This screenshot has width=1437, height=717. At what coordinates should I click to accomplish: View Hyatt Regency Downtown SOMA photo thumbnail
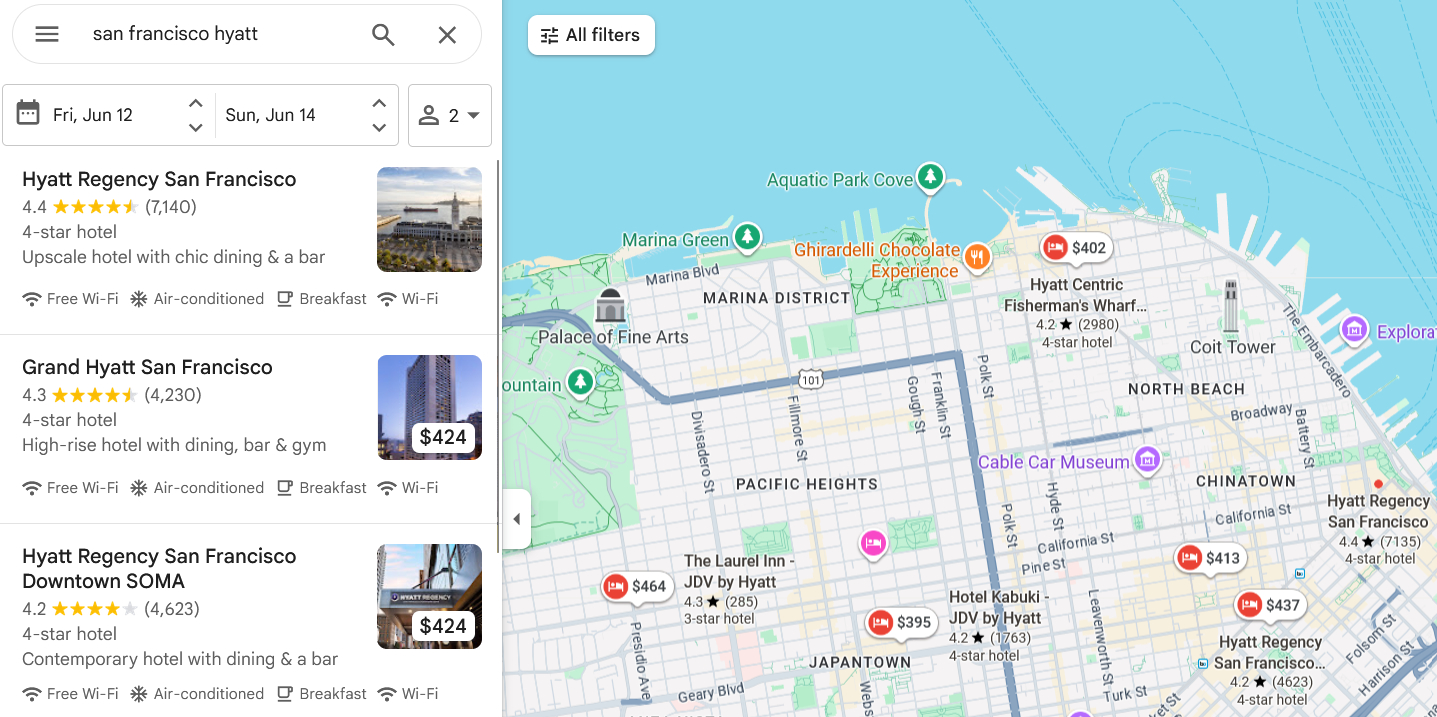coord(429,596)
